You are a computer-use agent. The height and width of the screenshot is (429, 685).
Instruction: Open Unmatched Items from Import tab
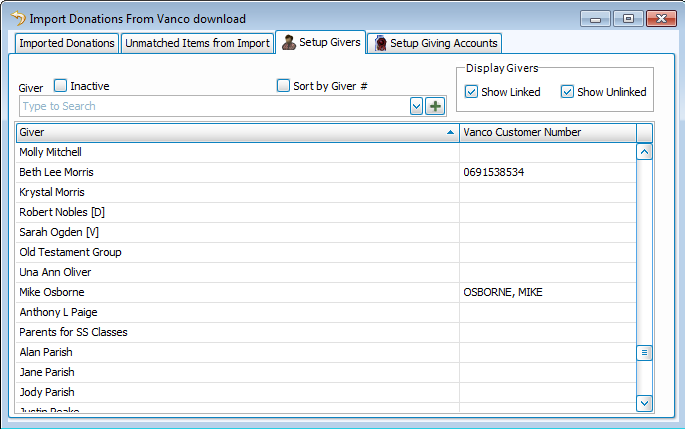(x=197, y=43)
